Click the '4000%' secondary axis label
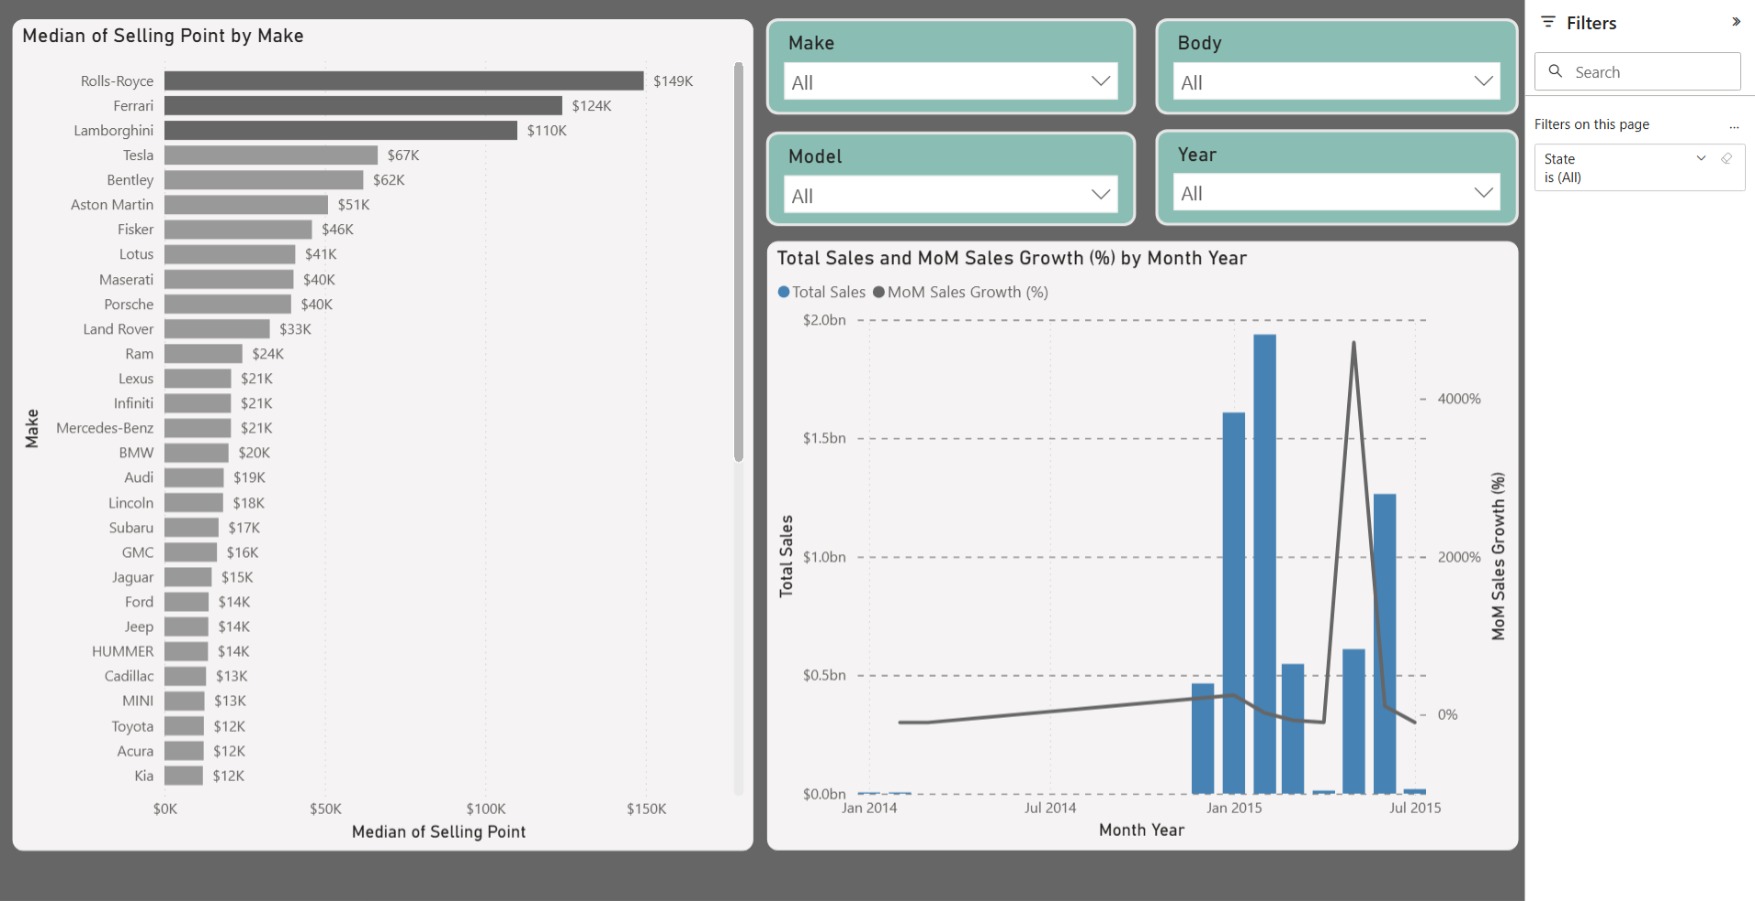This screenshot has height=901, width=1755. coord(1459,399)
